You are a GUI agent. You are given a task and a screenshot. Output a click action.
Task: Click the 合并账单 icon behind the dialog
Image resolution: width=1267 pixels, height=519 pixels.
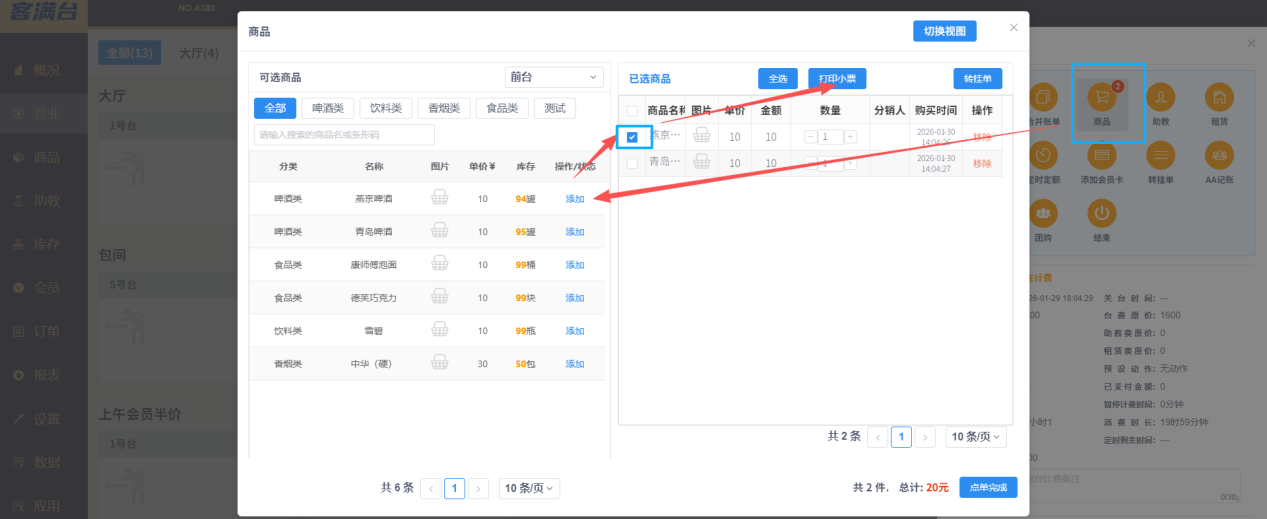[1044, 97]
